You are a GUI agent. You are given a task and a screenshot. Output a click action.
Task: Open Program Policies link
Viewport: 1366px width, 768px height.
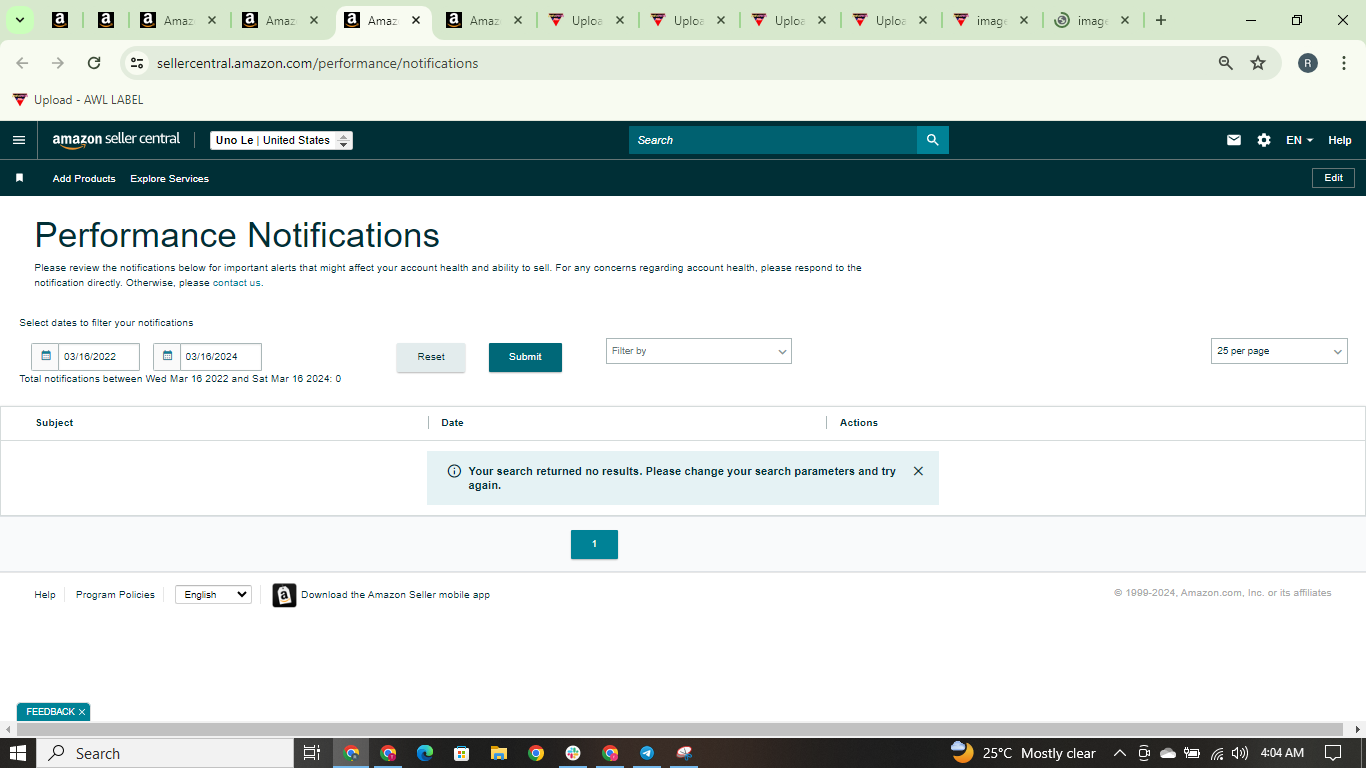click(x=115, y=595)
